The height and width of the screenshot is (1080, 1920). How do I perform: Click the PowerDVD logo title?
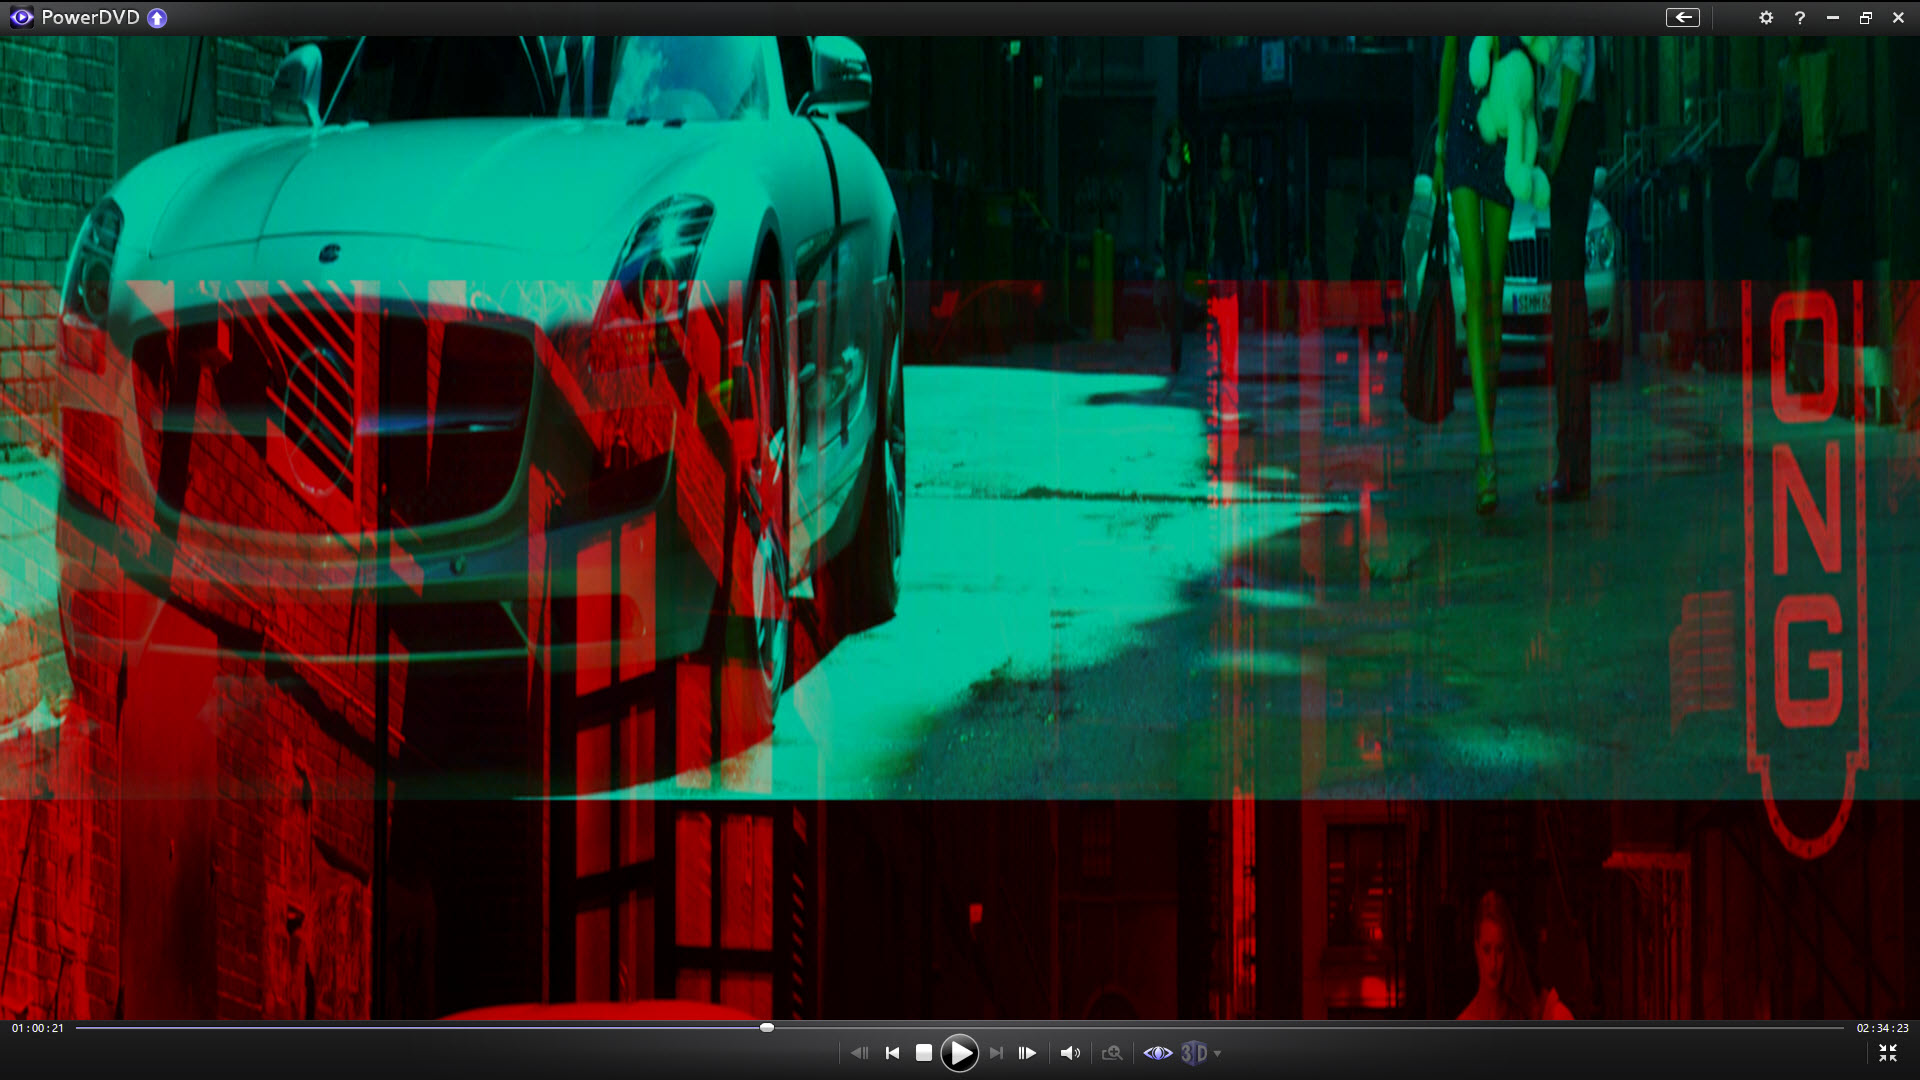(x=89, y=18)
